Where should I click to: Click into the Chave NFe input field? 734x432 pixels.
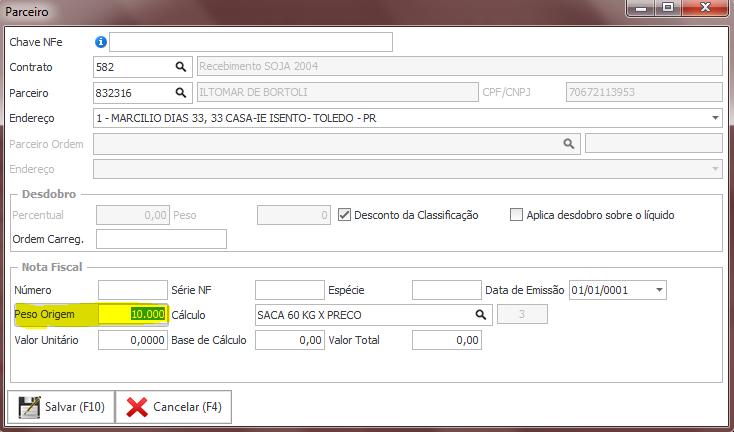[x=251, y=42]
